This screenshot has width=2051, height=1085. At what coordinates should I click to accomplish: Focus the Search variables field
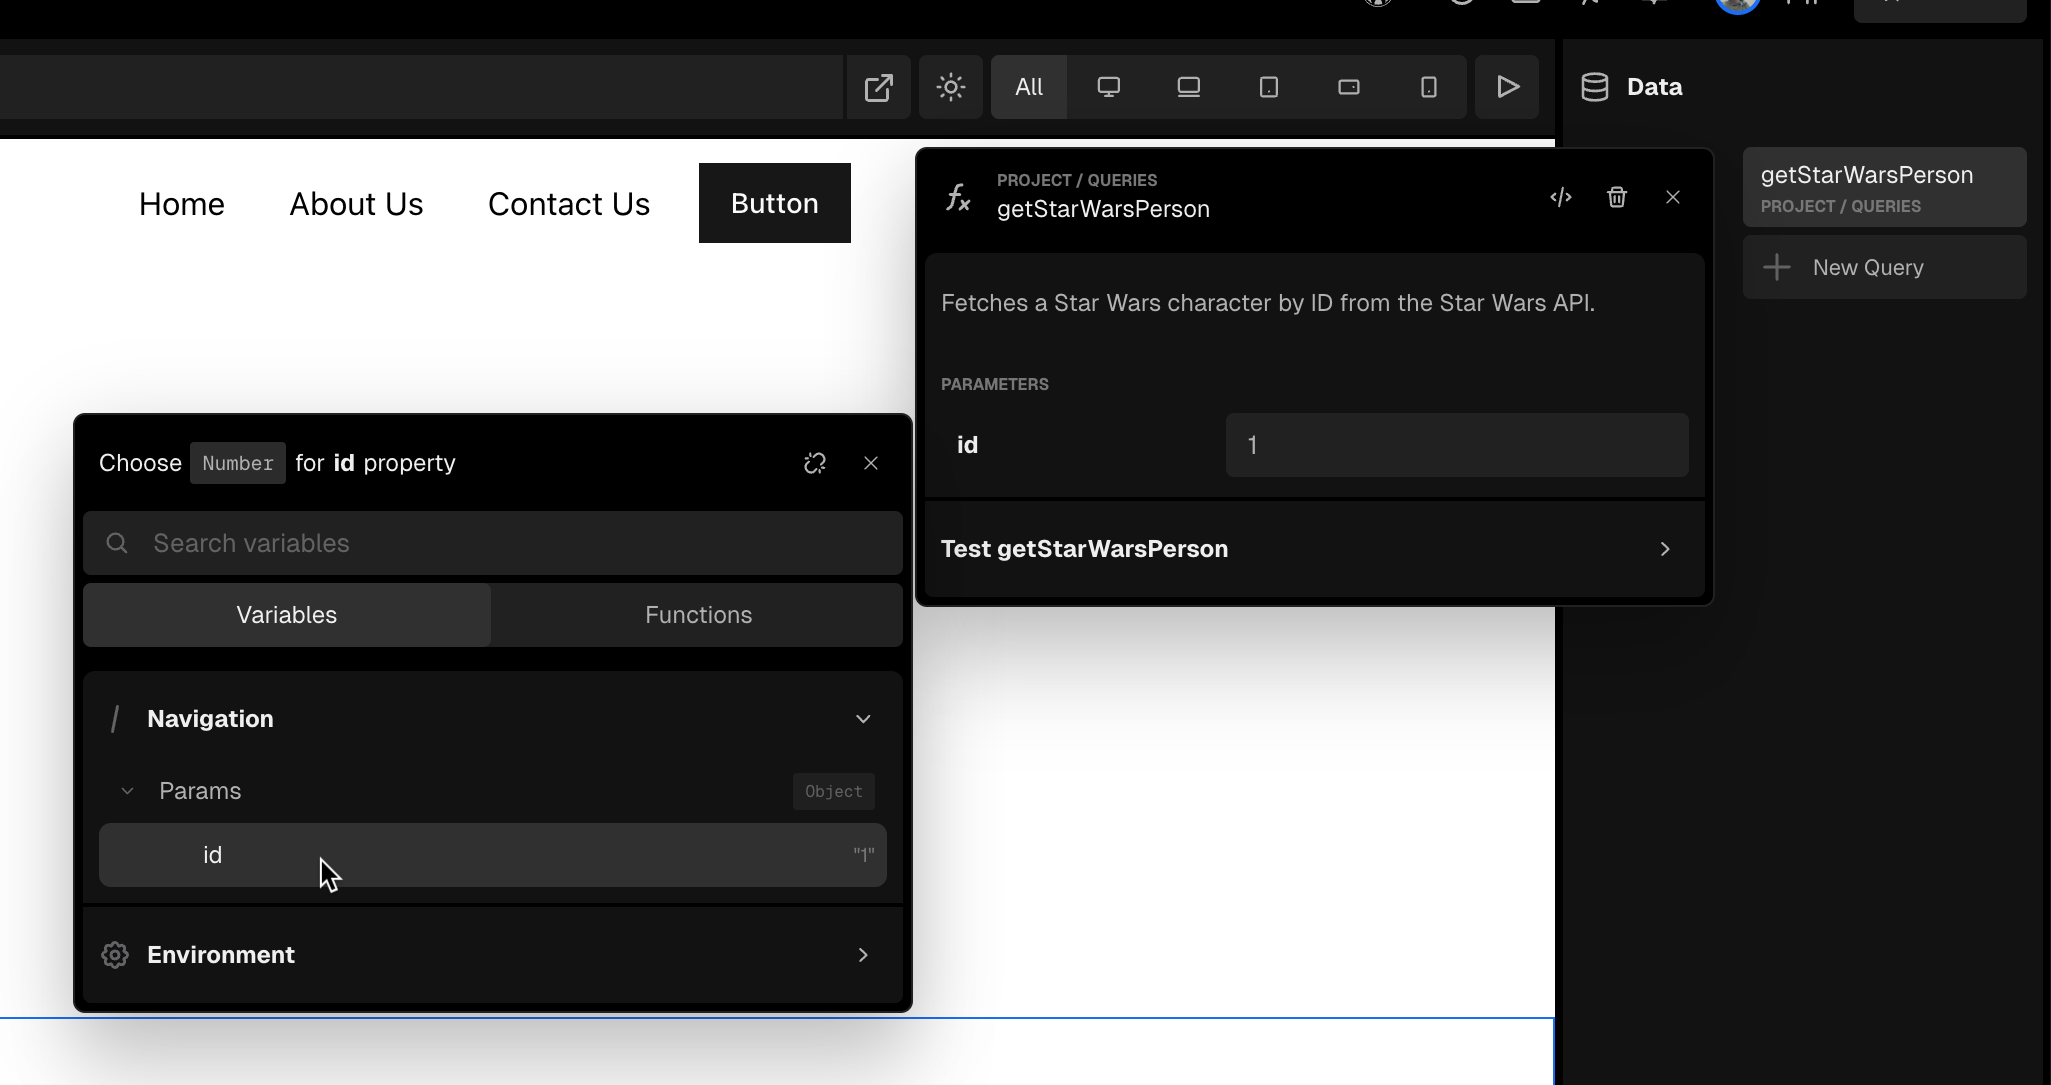point(492,543)
